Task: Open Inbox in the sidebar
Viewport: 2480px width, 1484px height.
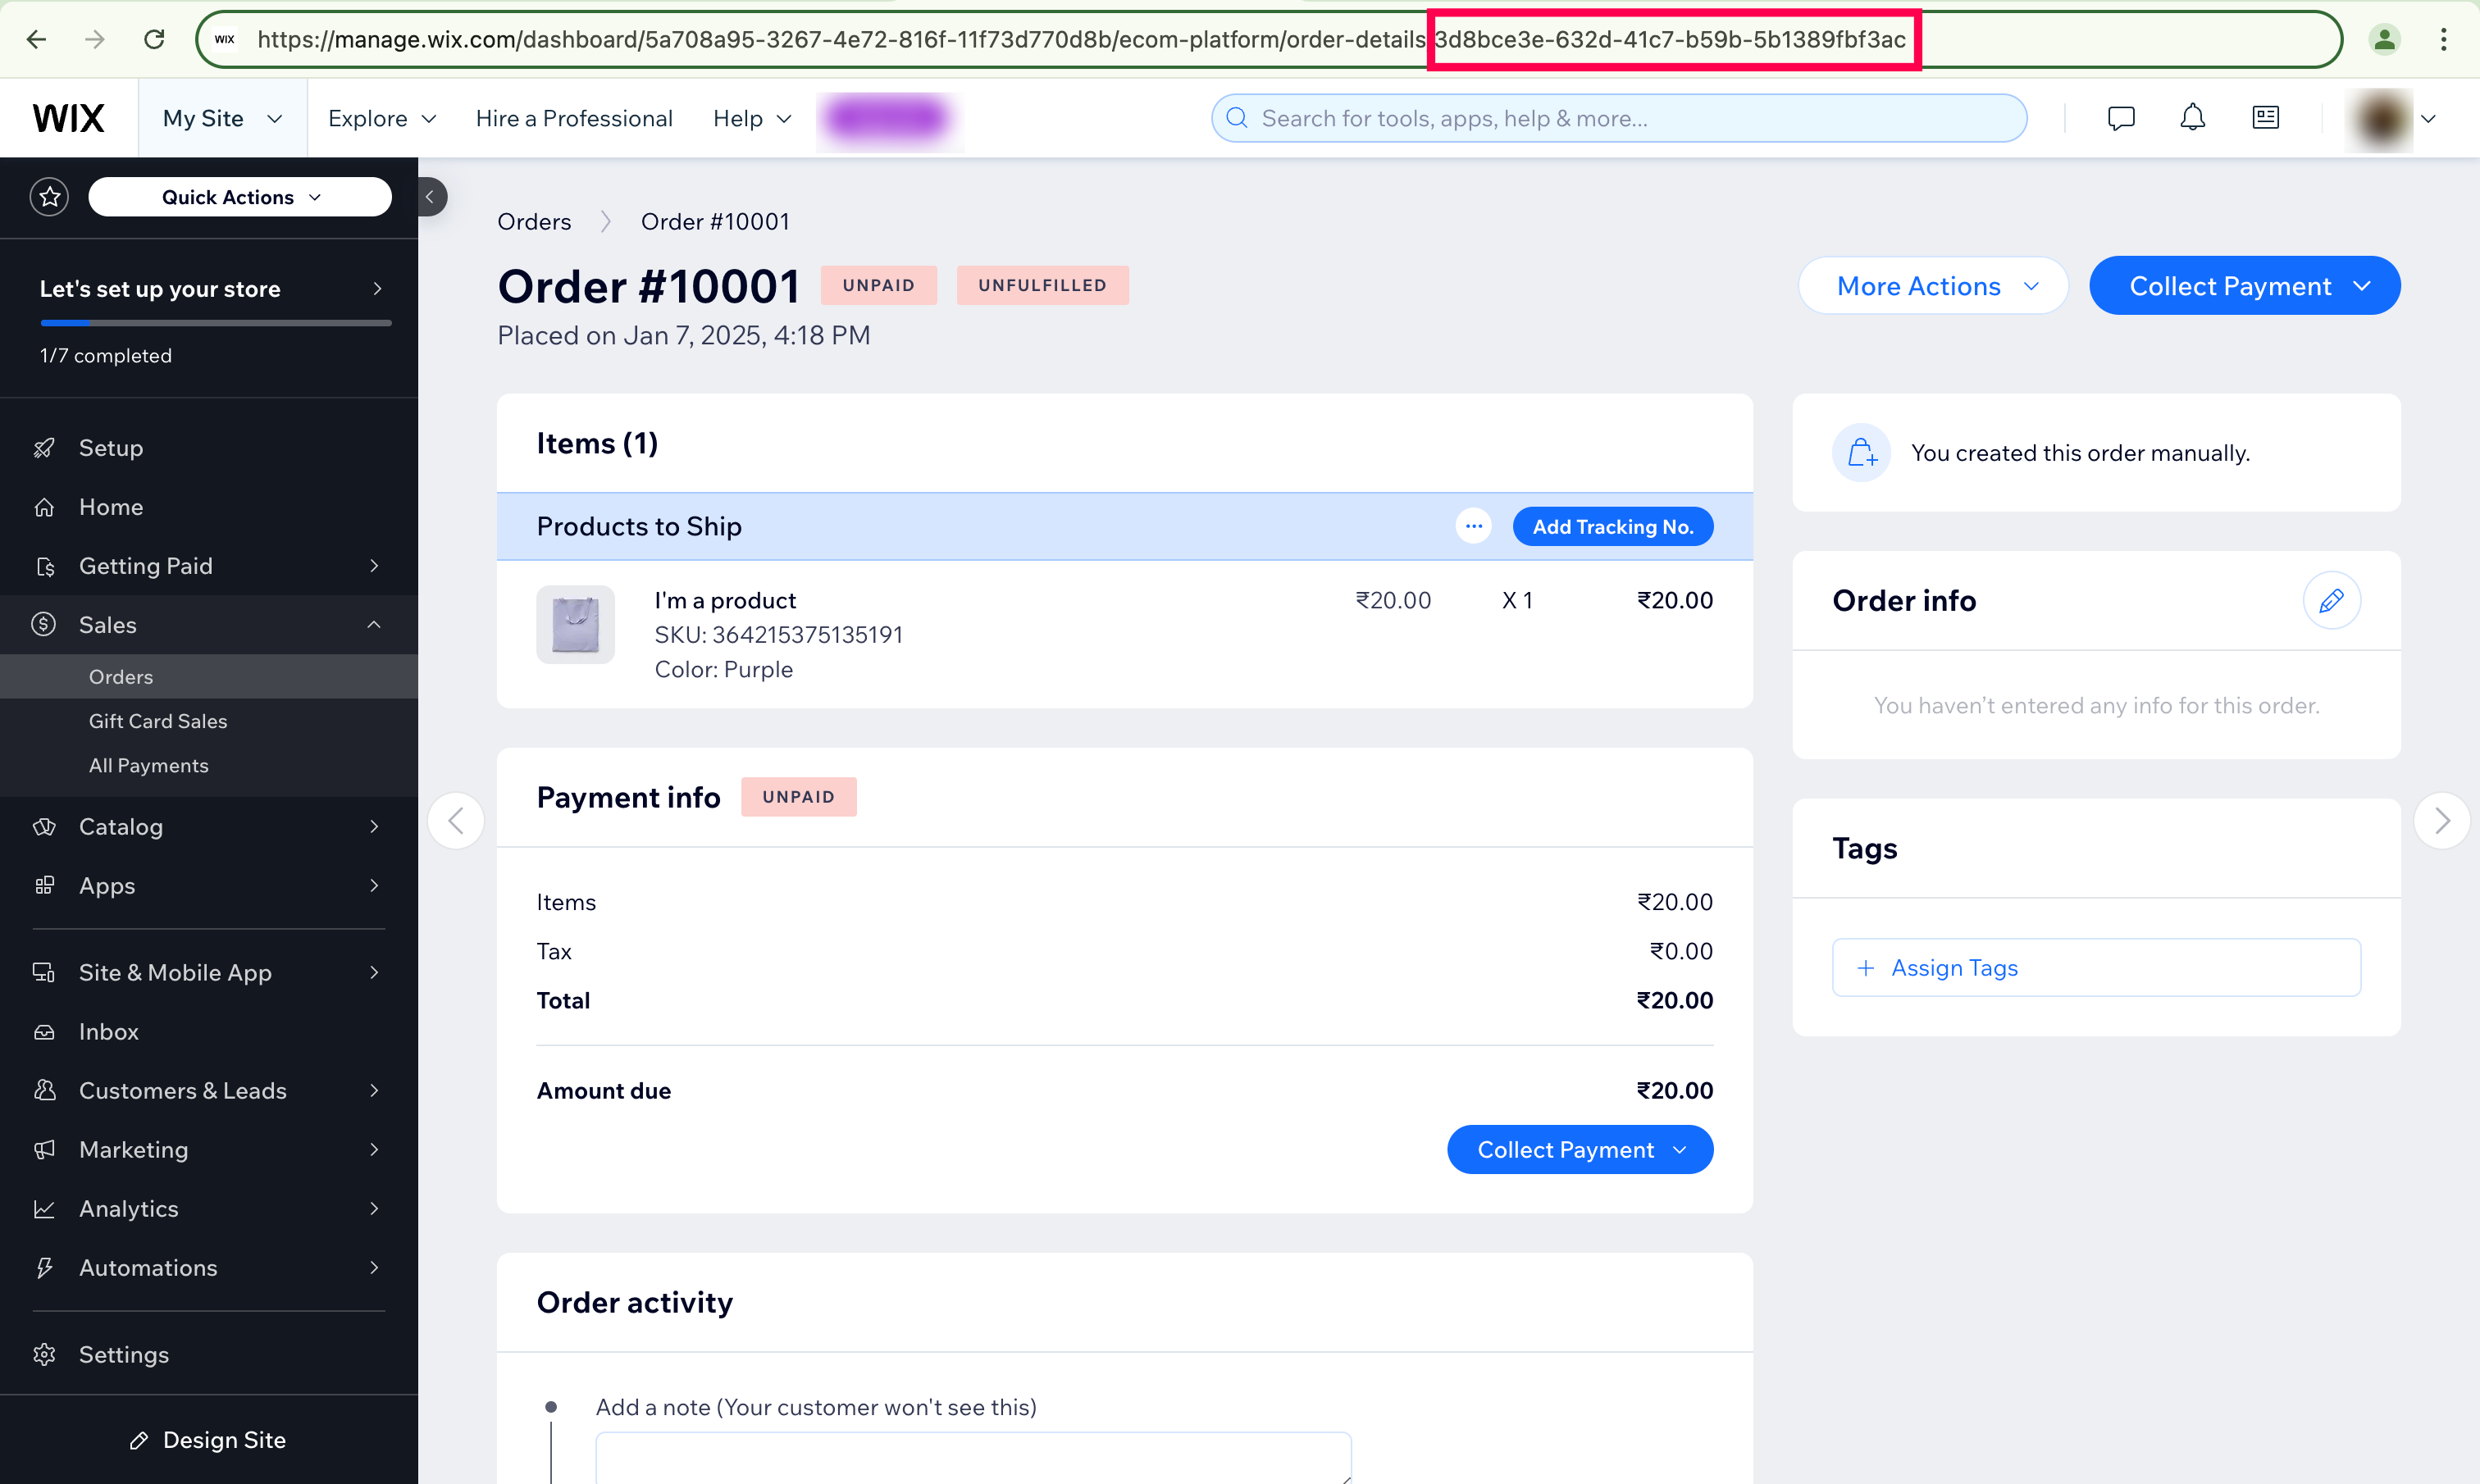Action: 209,1031
